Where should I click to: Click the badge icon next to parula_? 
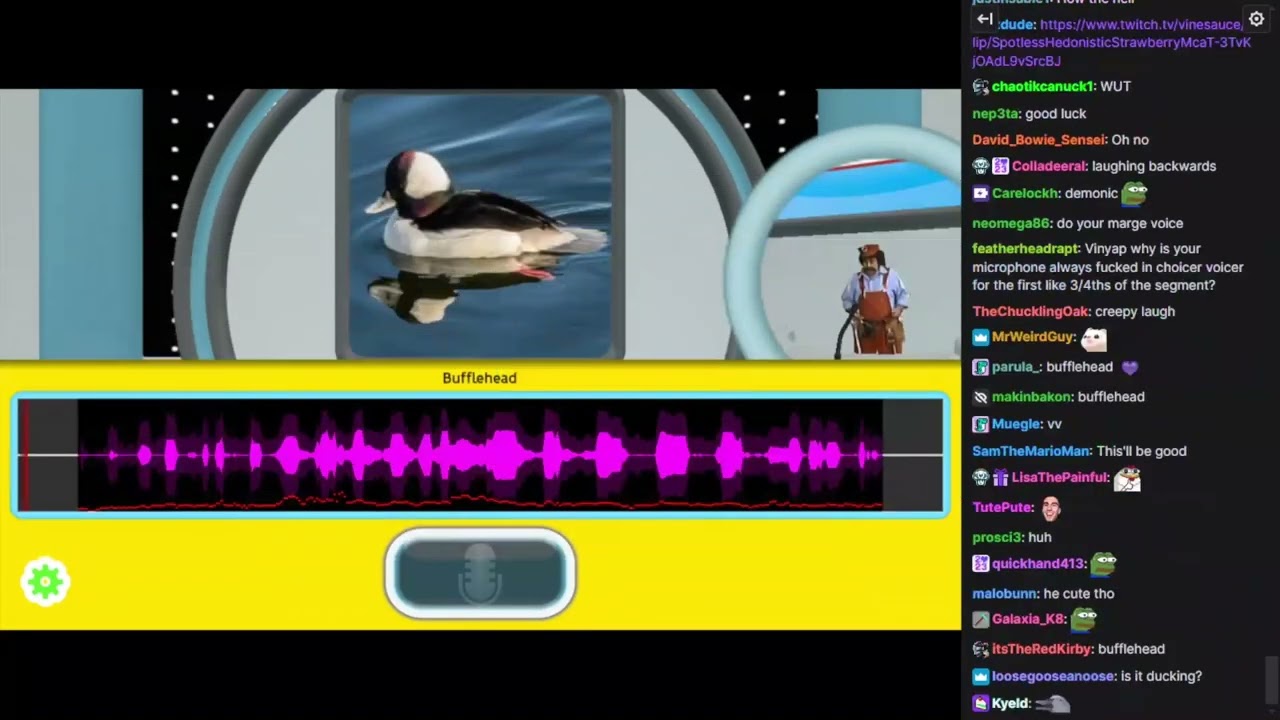[980, 368]
